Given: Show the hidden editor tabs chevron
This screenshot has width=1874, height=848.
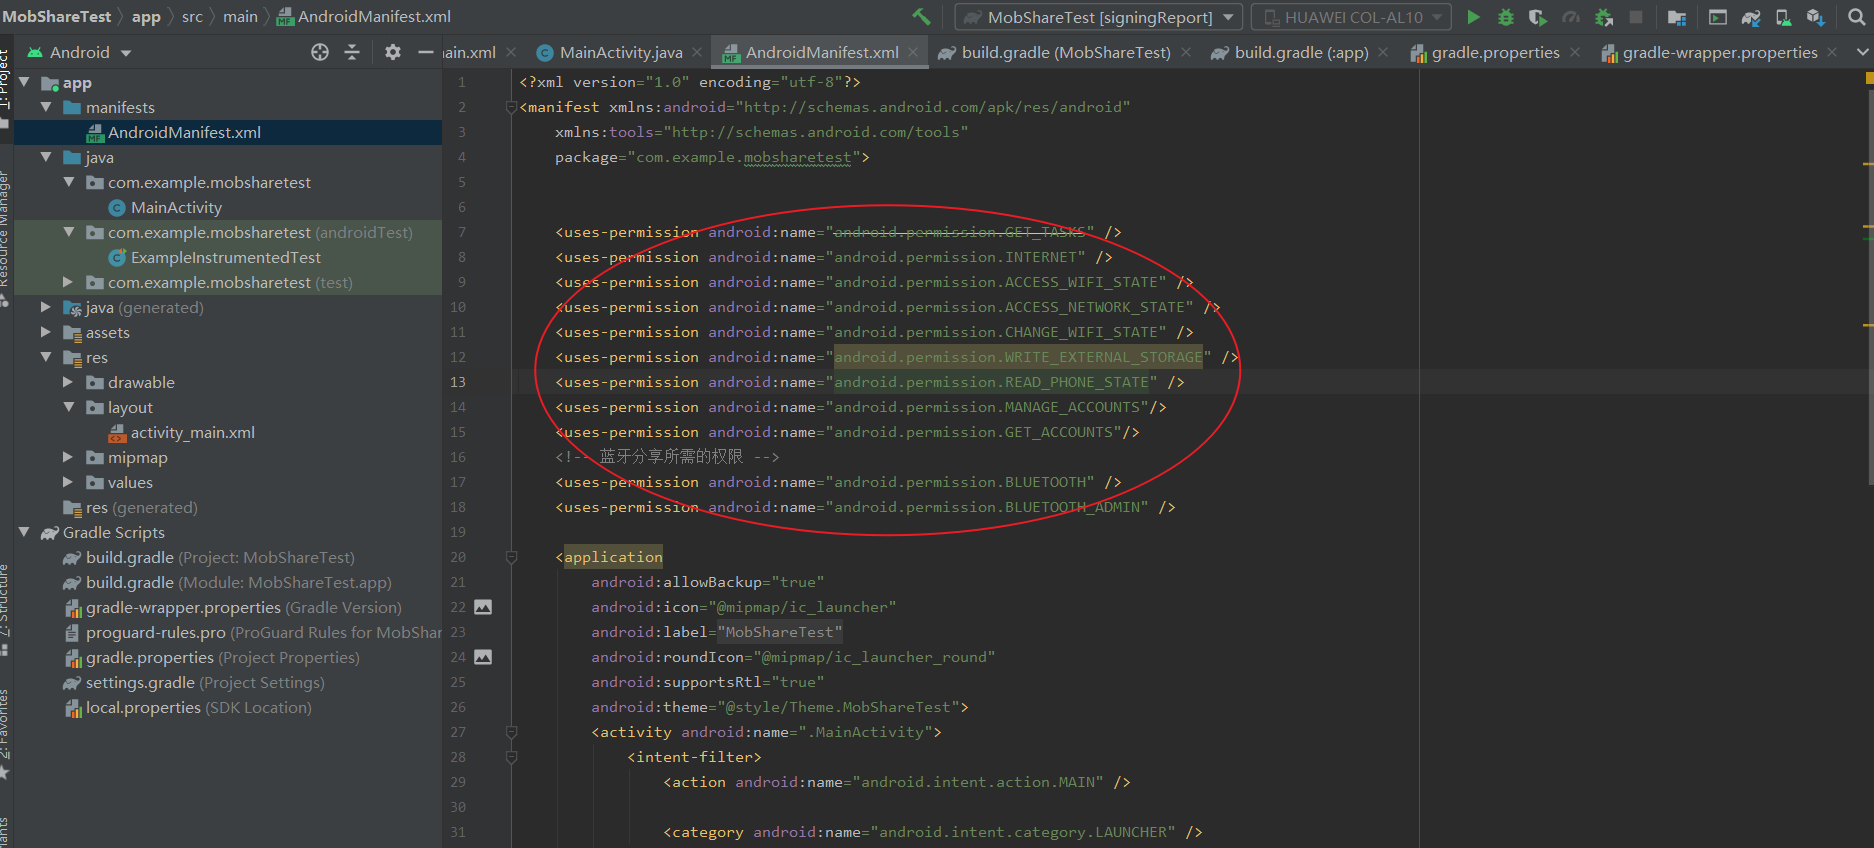Looking at the screenshot, I should click(1862, 52).
